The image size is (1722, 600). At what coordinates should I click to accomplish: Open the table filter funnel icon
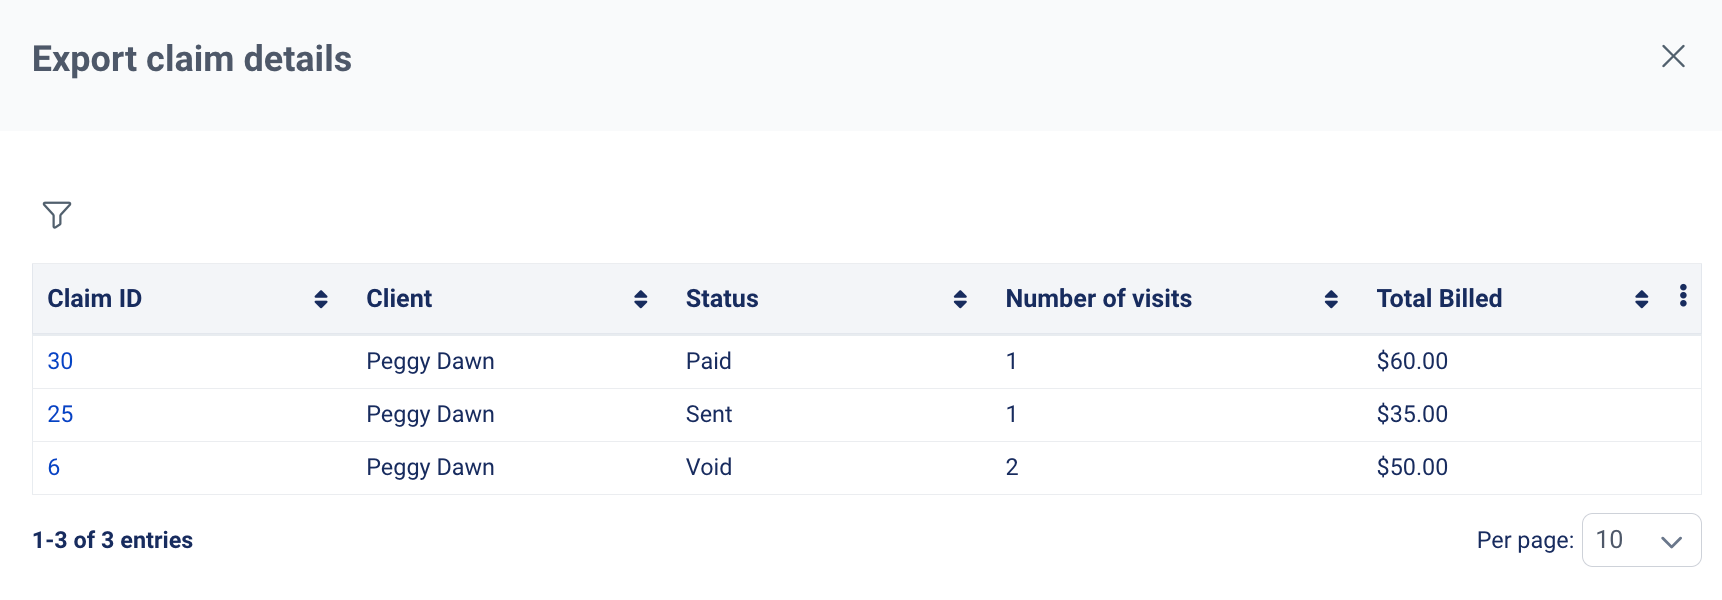57,214
